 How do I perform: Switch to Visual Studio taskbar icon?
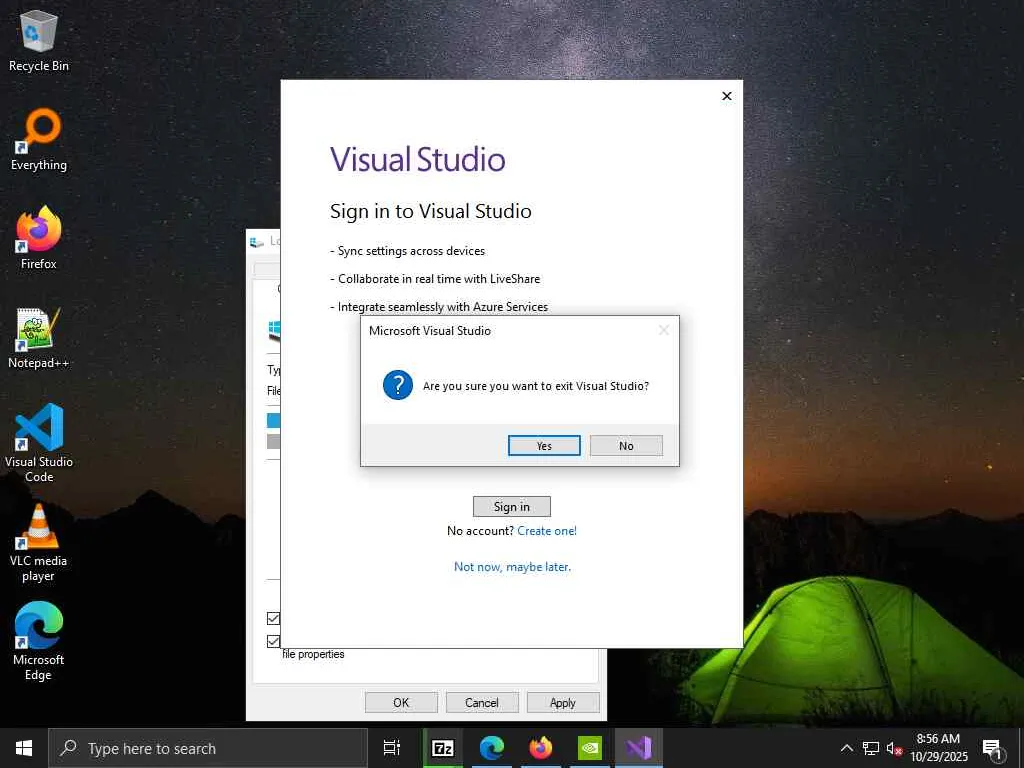pos(639,748)
